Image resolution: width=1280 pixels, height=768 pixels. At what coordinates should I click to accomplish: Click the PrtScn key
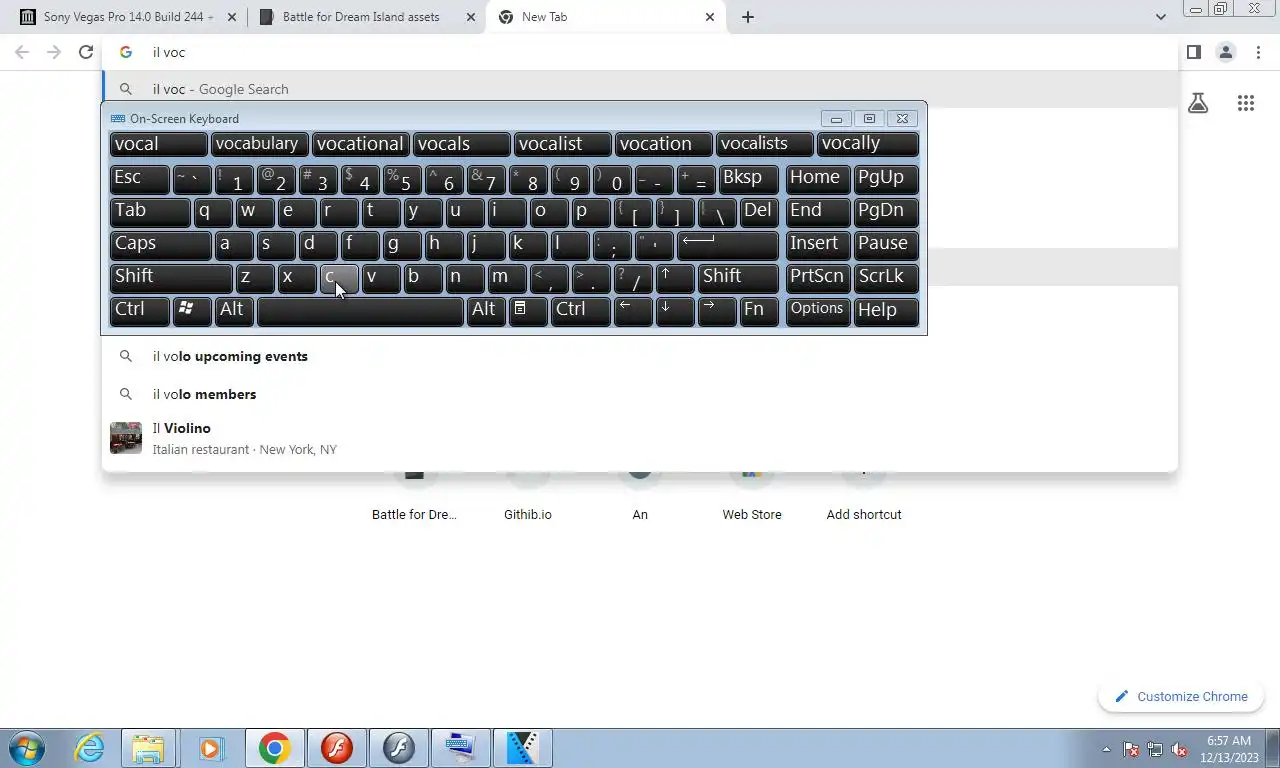[x=818, y=278]
